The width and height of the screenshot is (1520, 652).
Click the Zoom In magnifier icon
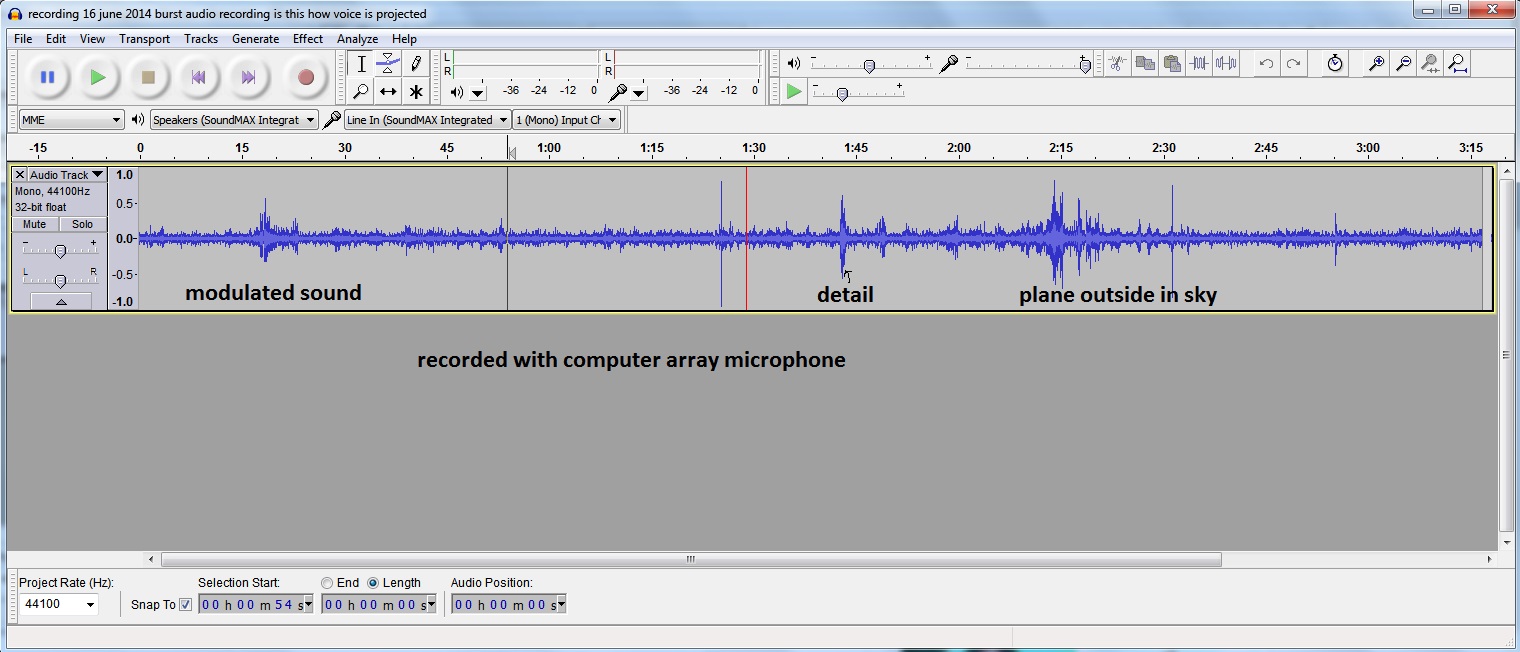(1376, 64)
